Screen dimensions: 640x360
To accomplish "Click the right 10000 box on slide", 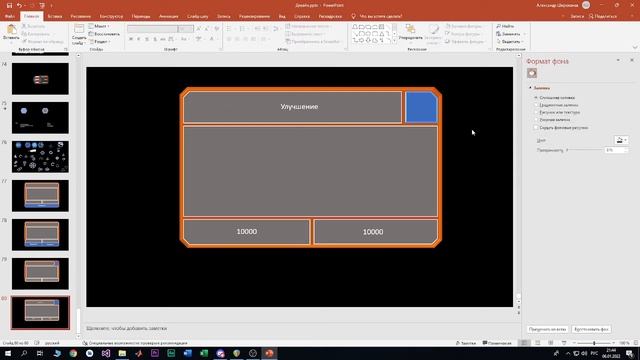I will coord(376,232).
